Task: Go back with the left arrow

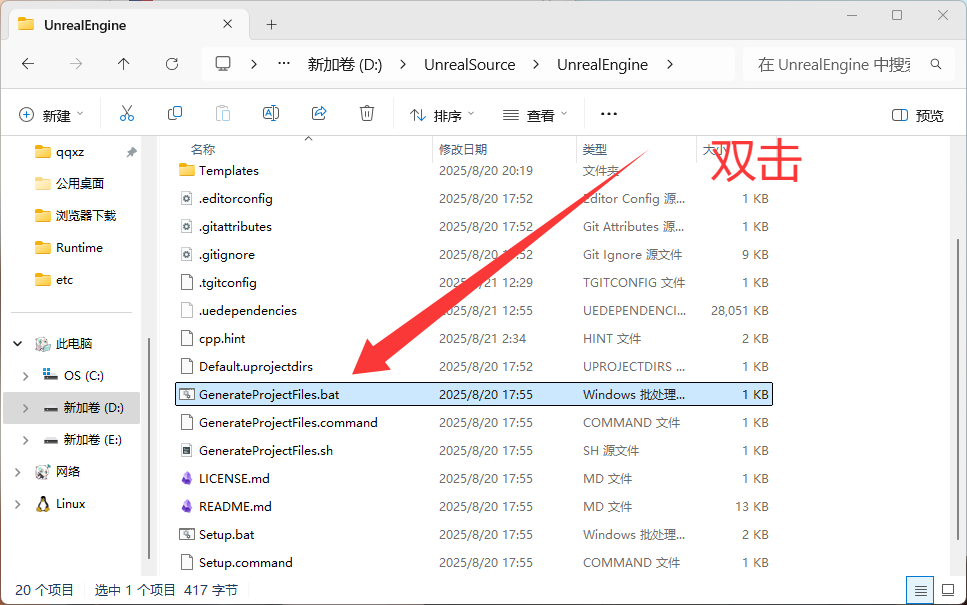Action: click(28, 64)
